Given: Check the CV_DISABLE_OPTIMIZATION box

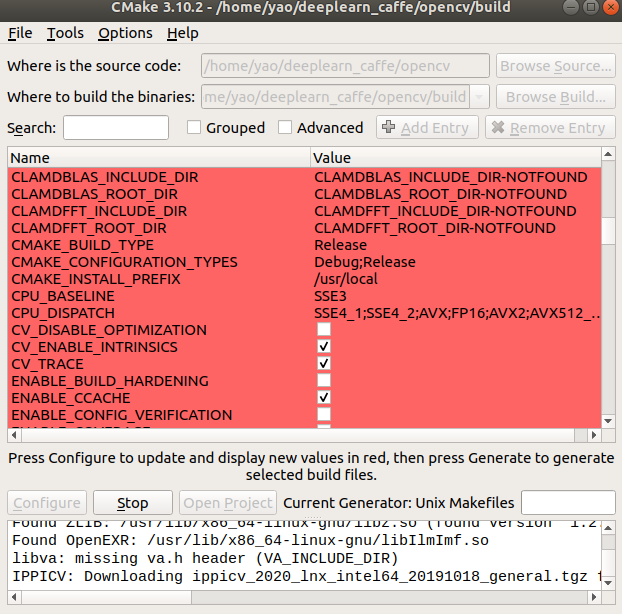Looking at the screenshot, I should (x=324, y=330).
